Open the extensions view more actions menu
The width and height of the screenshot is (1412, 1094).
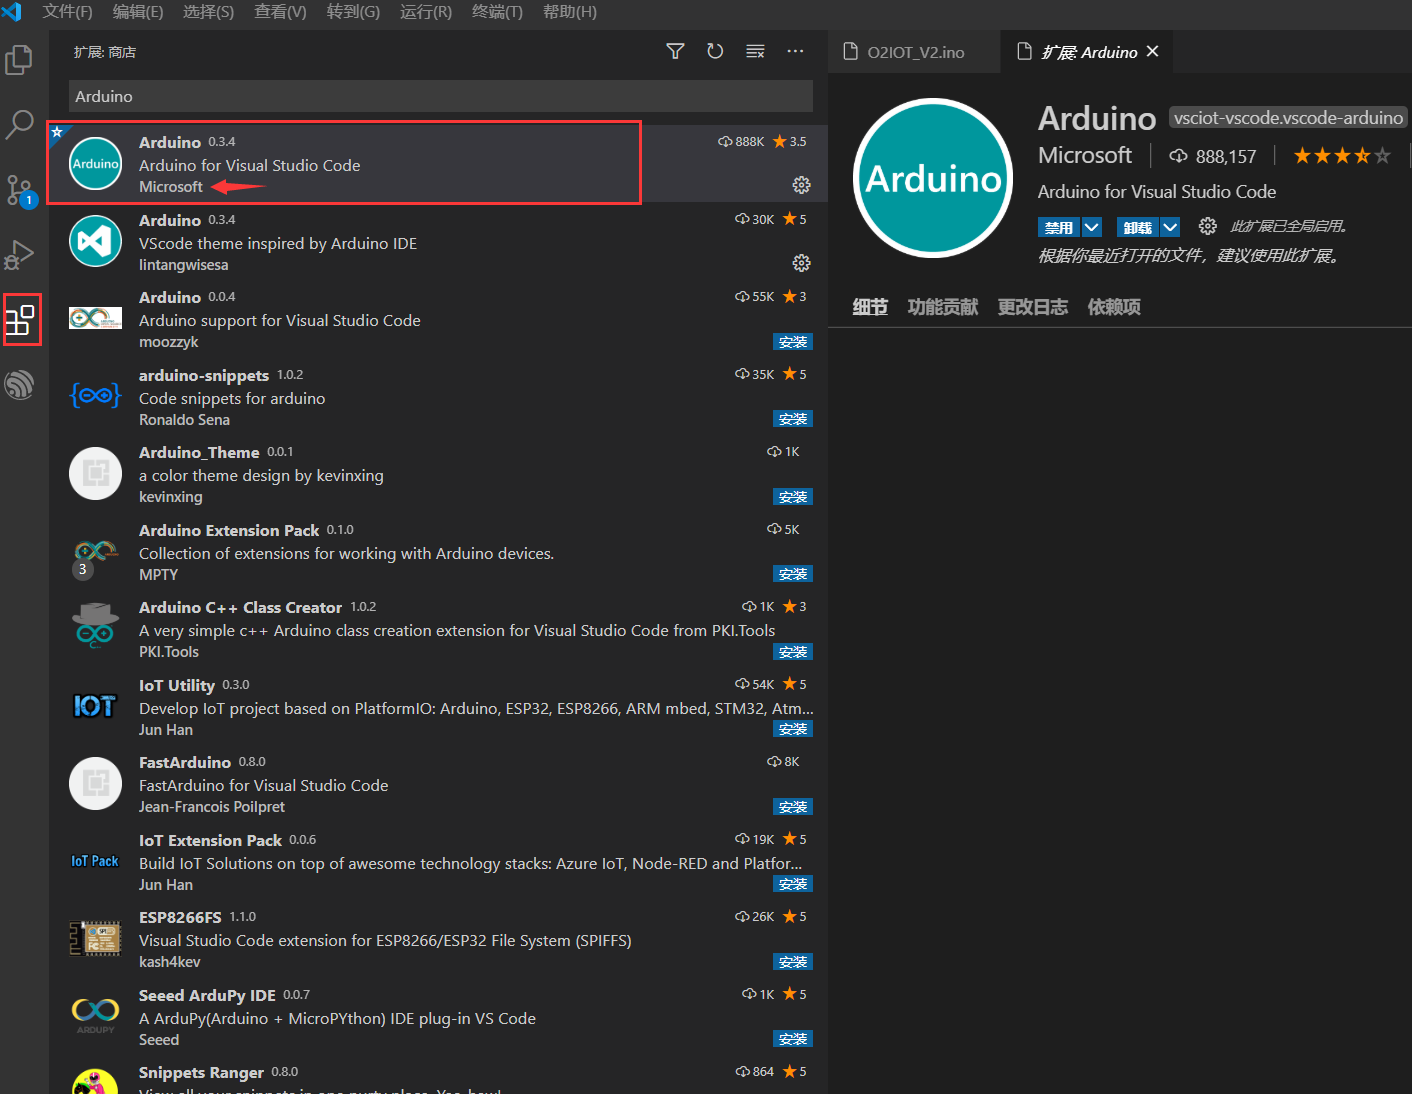point(795,51)
